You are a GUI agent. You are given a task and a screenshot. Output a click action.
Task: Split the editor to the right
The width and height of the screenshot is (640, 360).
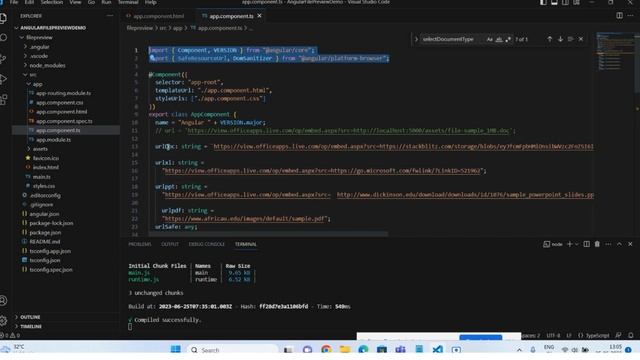click(x=619, y=16)
